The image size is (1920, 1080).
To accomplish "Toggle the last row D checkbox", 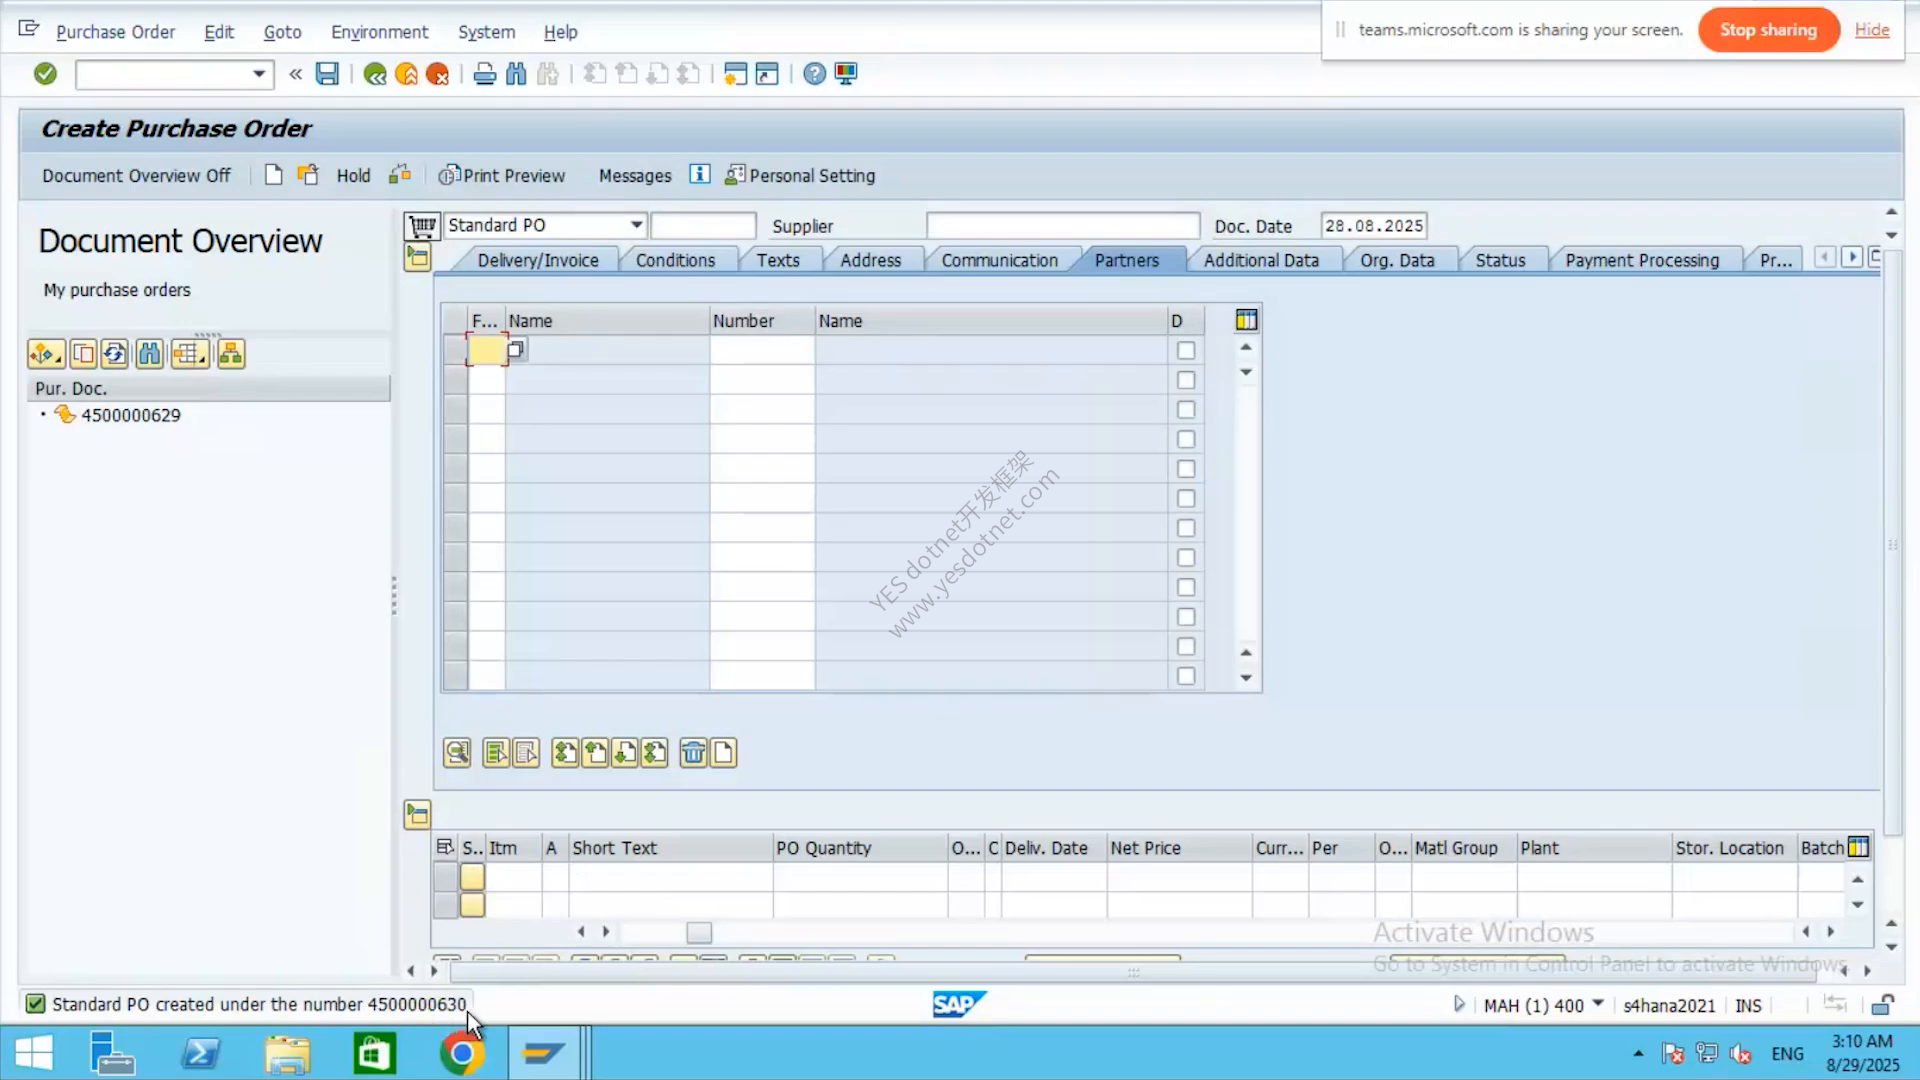I will (1186, 676).
